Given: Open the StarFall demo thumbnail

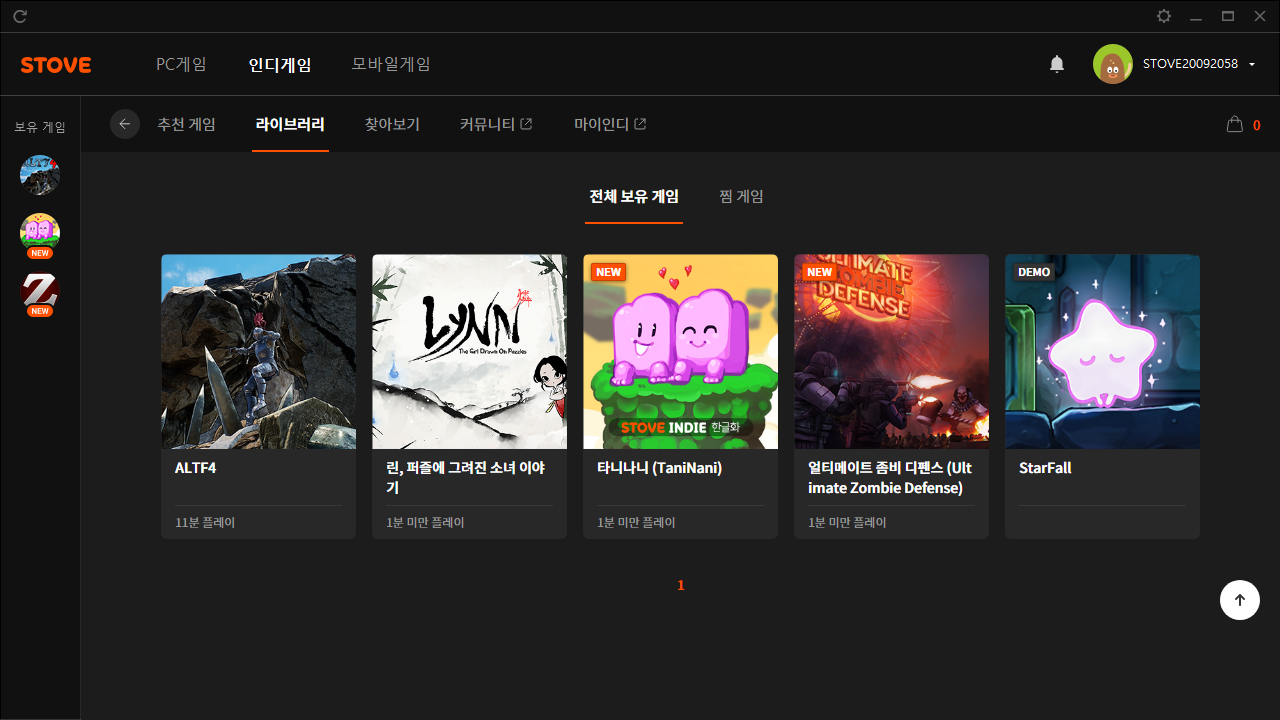Looking at the screenshot, I should pyautogui.click(x=1102, y=351).
